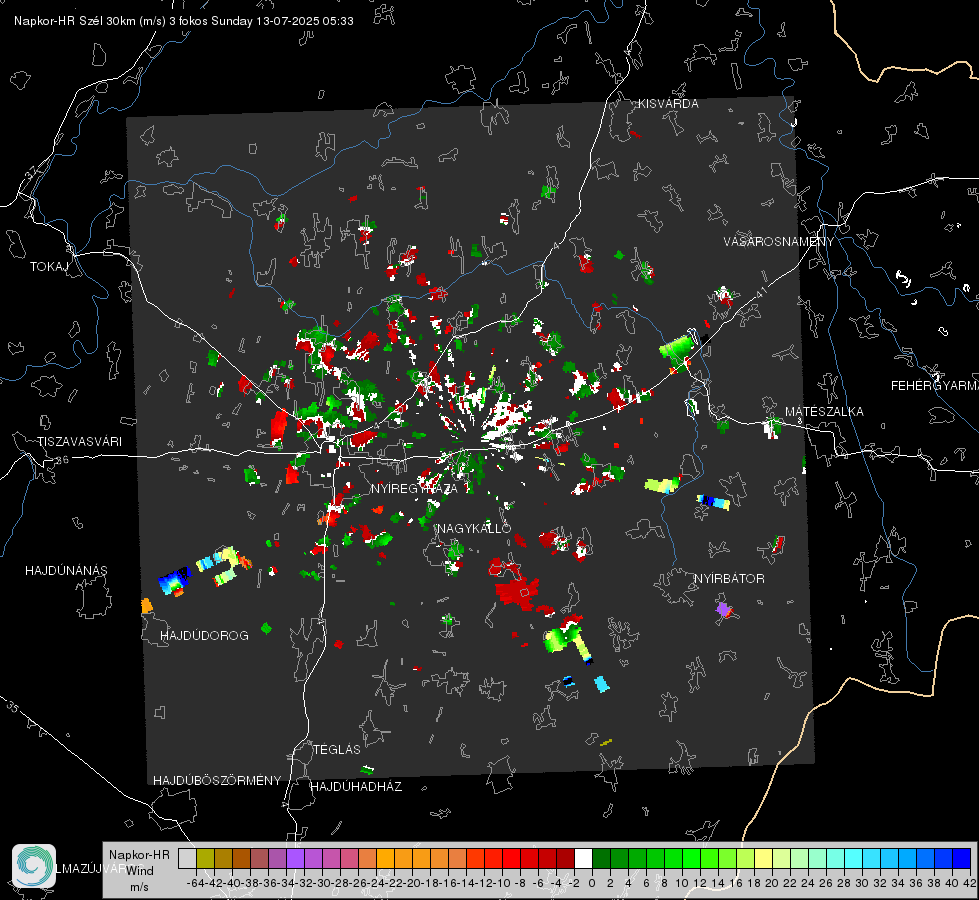Screen dimensions: 979x900
Task: Click the 'm/s' unit label in the legend
Action: click(139, 887)
